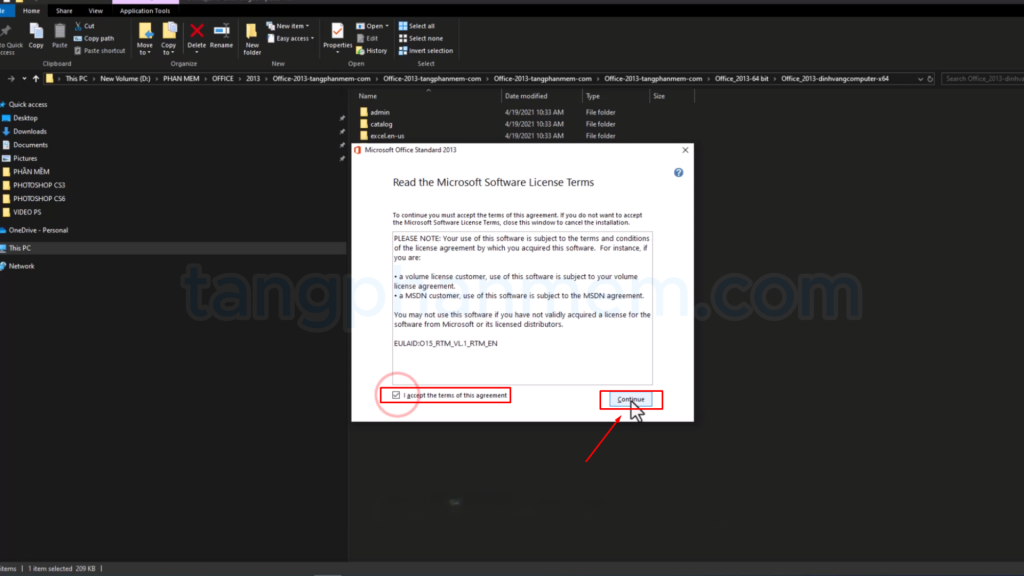Click the help question mark icon
The image size is (1024, 576).
[679, 172]
